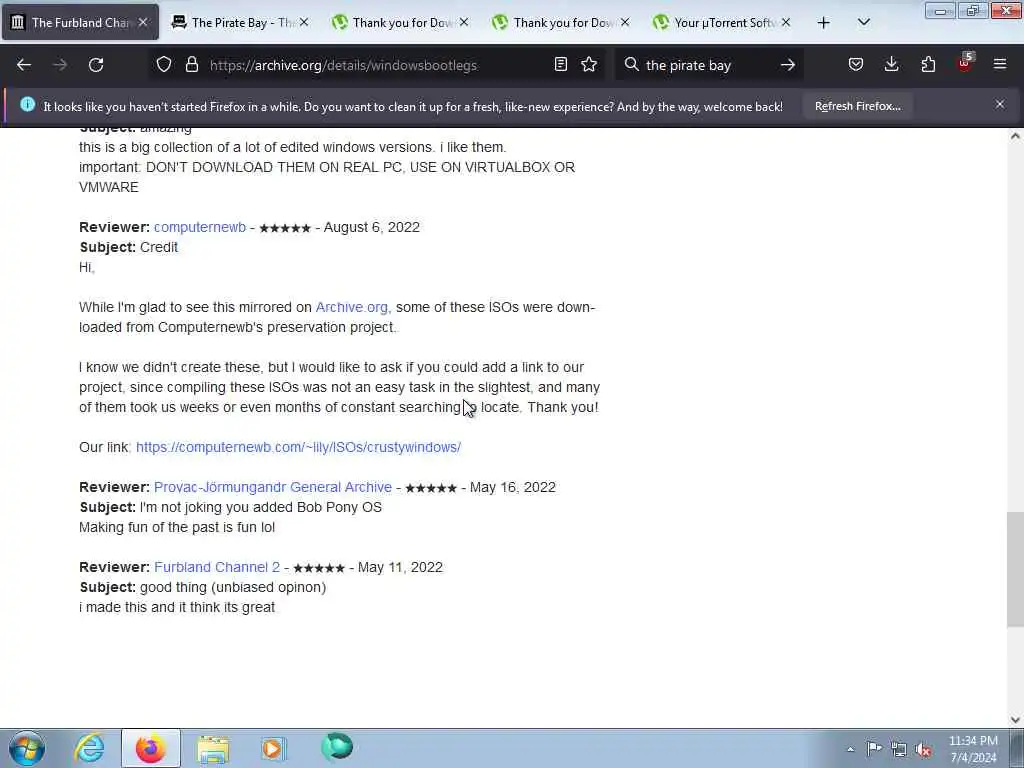Open Save to Pocket
Image resolution: width=1024 pixels, height=768 pixels.
click(x=856, y=65)
